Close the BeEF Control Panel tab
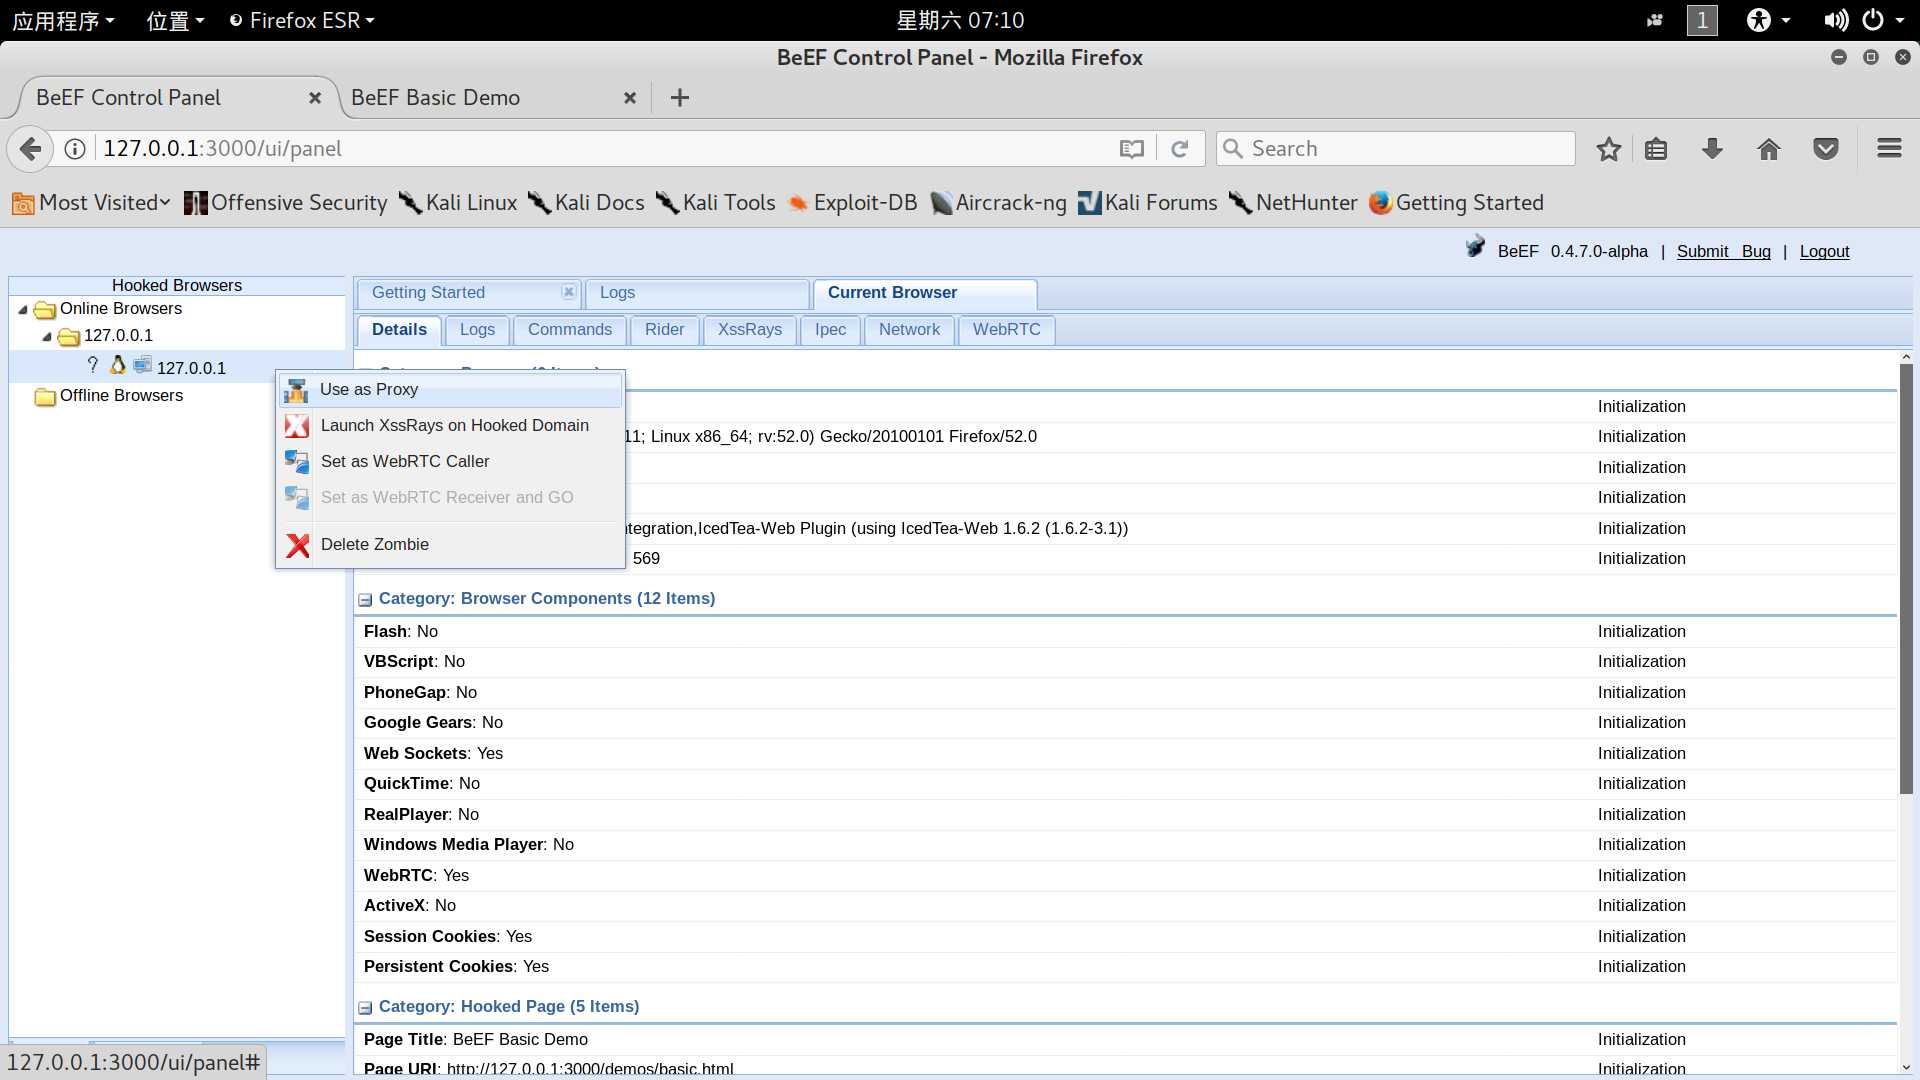 pyautogui.click(x=315, y=98)
